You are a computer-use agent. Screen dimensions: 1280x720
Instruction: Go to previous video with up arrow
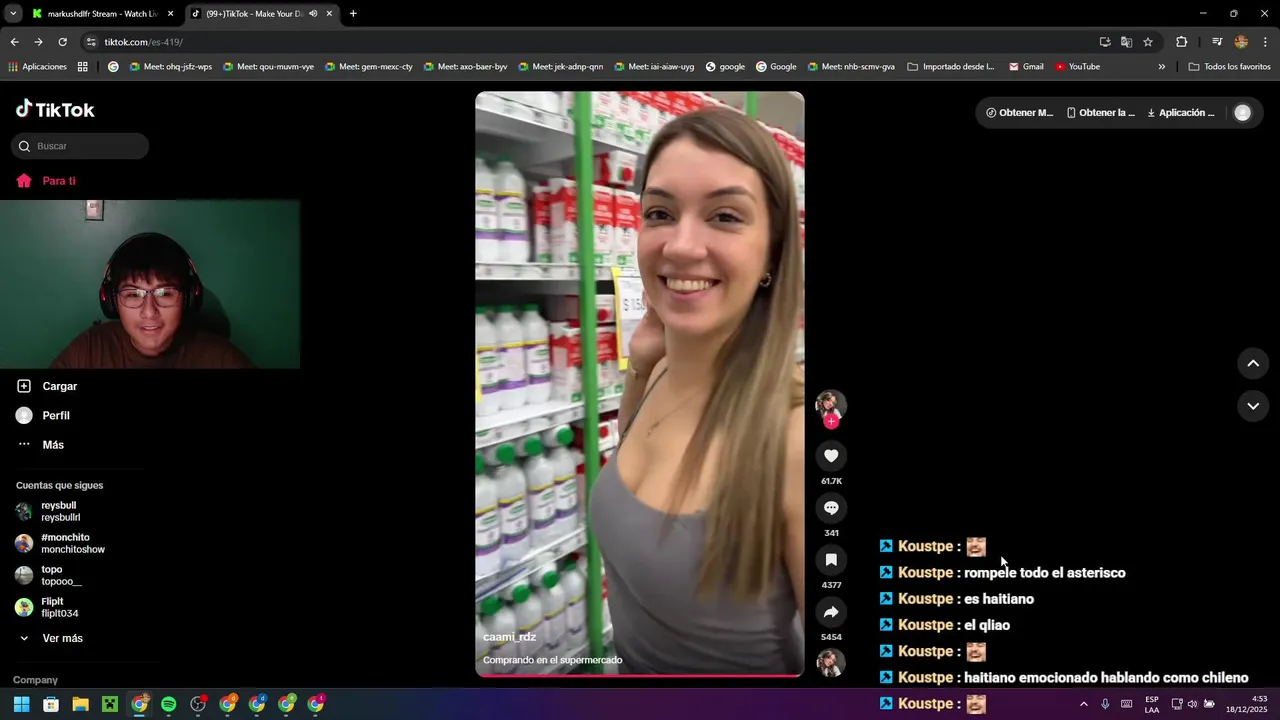click(x=1253, y=363)
